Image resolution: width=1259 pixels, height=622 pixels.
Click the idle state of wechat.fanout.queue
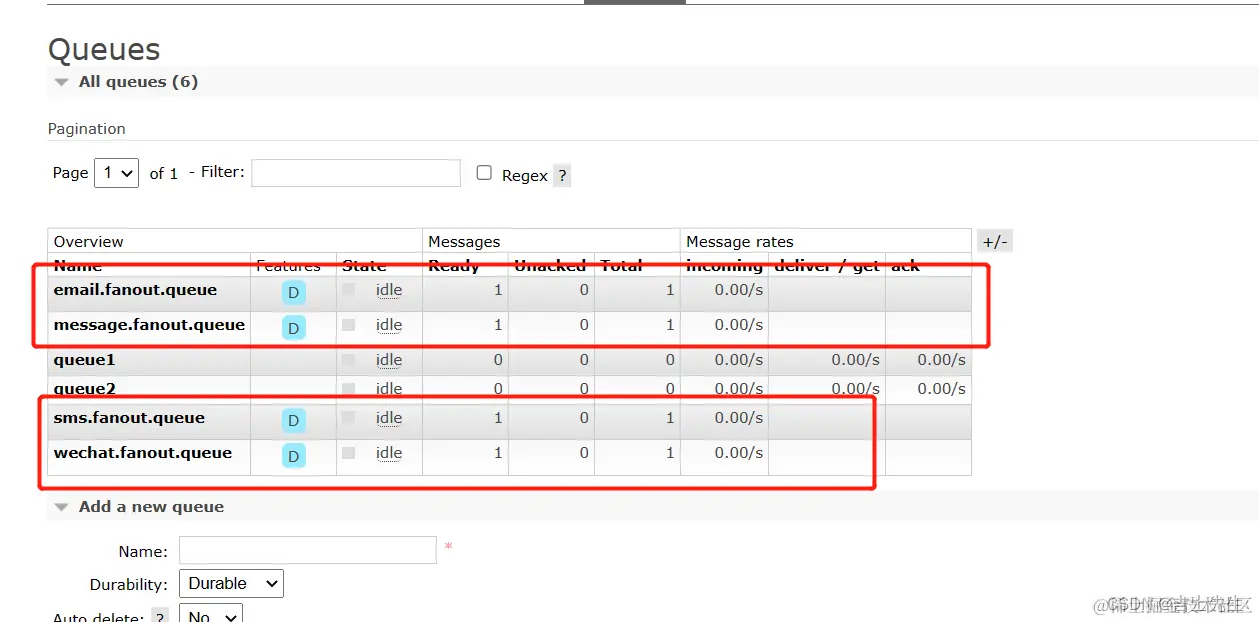click(x=389, y=453)
